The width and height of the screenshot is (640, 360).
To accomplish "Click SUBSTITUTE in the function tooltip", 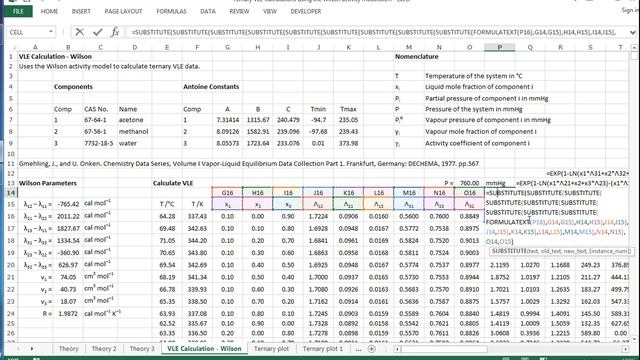I will [x=509, y=251].
